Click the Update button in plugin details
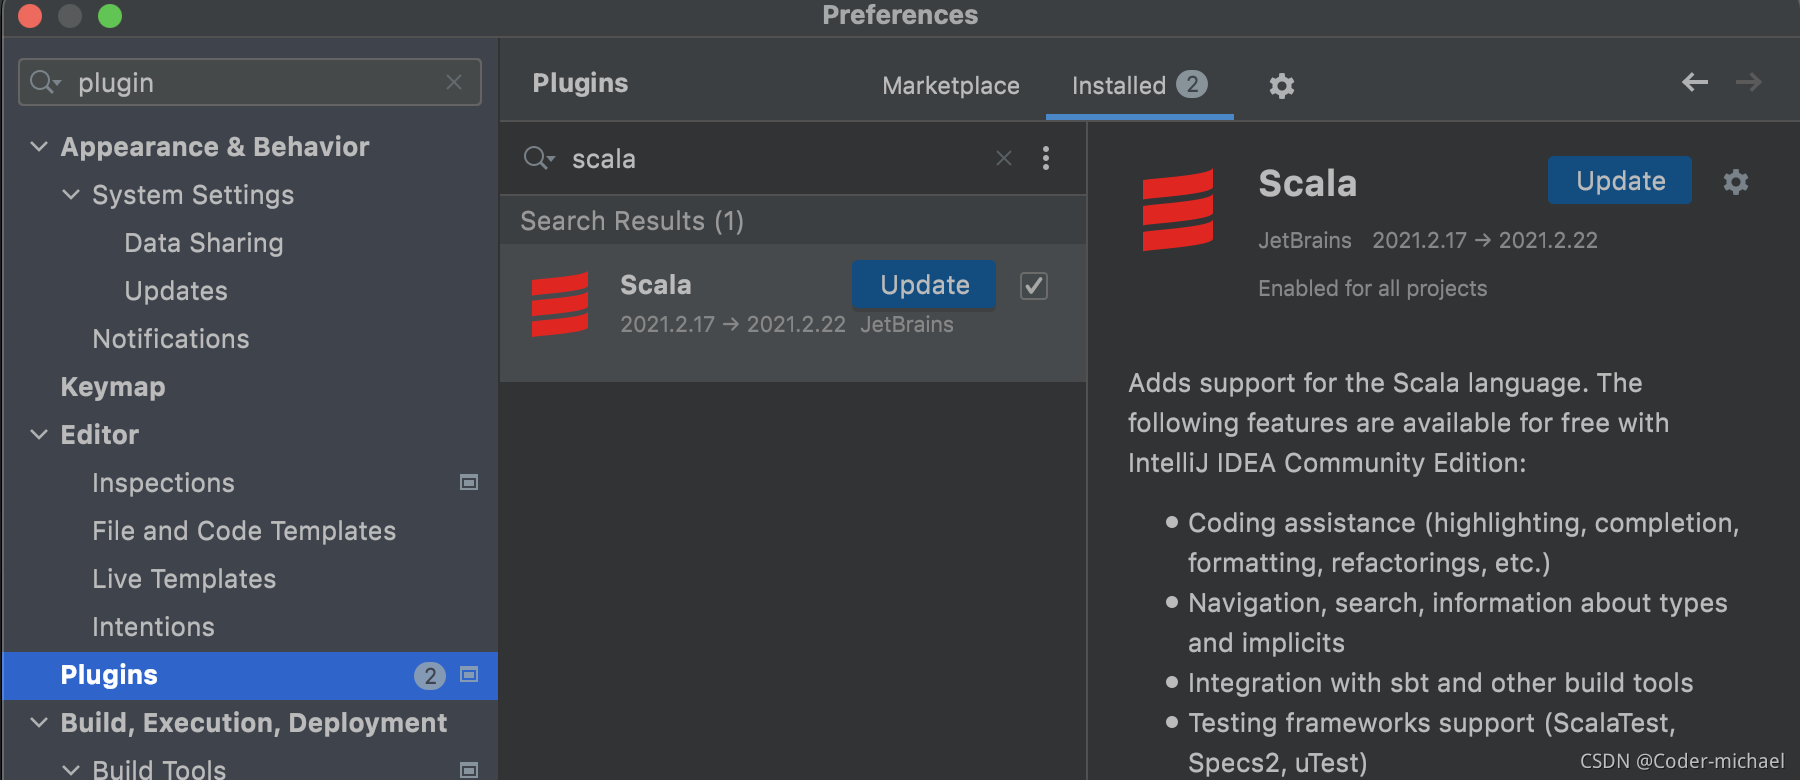The height and width of the screenshot is (780, 1800). [1619, 181]
